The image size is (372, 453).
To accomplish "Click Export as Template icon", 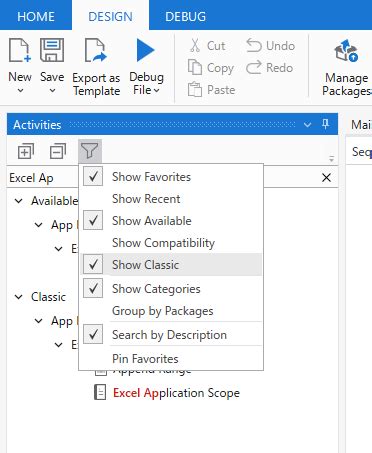I will 96,50.
